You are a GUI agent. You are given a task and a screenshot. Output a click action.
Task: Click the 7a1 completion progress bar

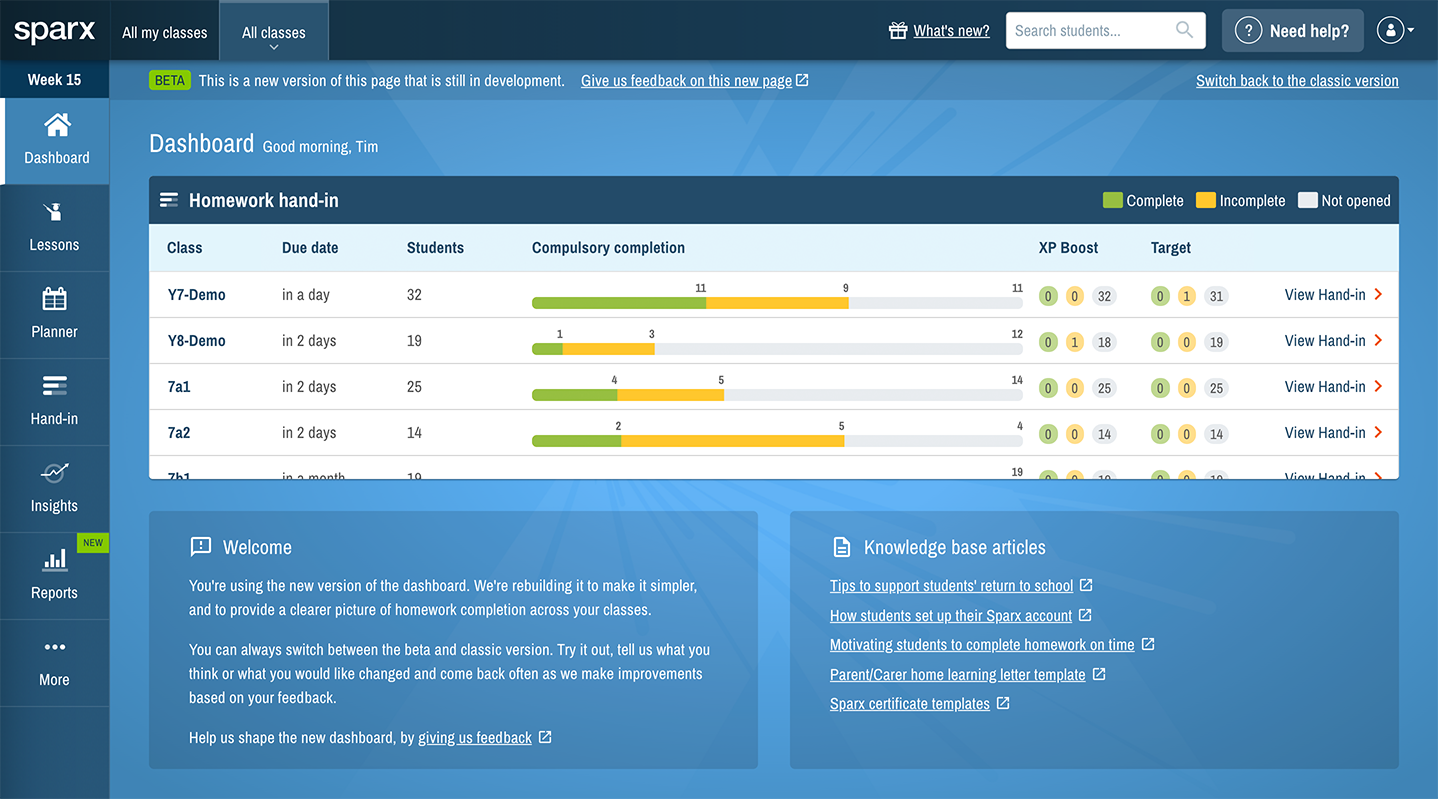point(777,395)
